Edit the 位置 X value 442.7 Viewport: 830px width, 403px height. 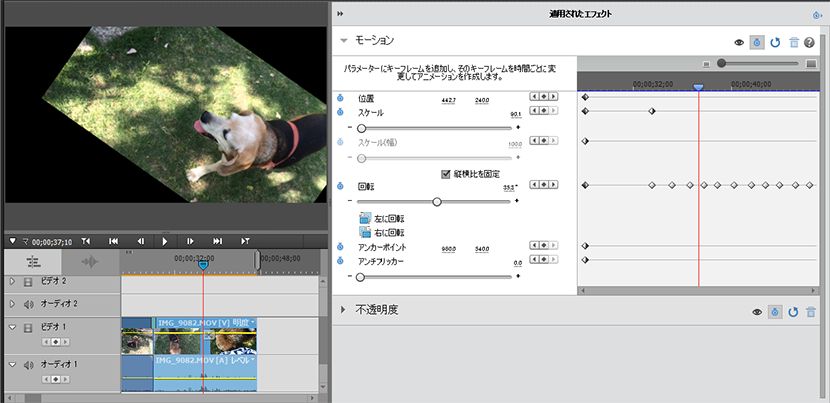[448, 101]
